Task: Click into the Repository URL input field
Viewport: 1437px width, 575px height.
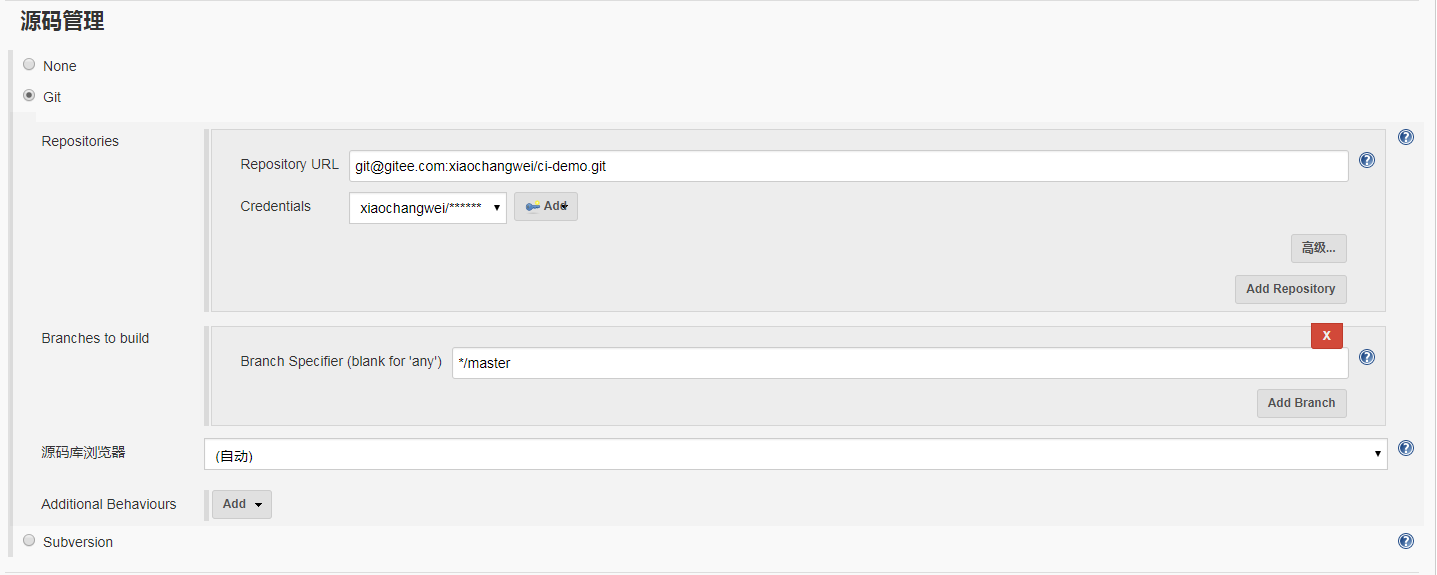Action: [x=849, y=166]
